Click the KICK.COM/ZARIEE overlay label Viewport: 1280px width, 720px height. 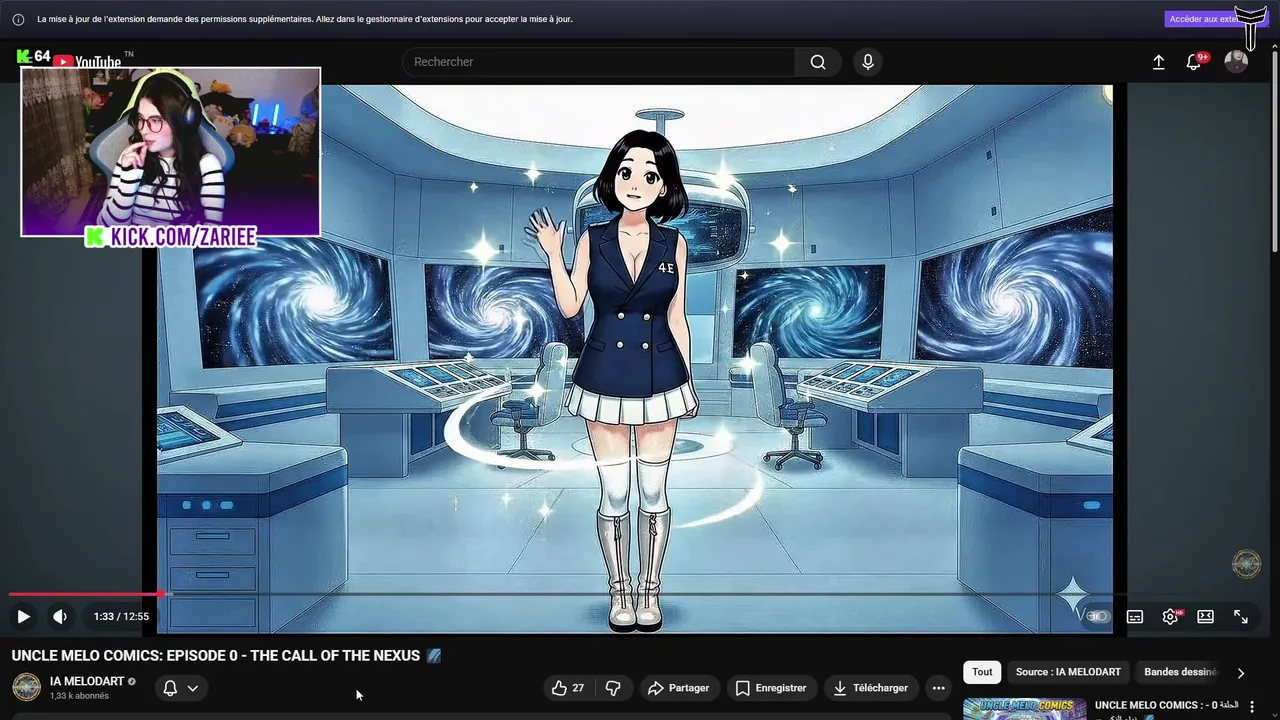pyautogui.click(x=171, y=237)
